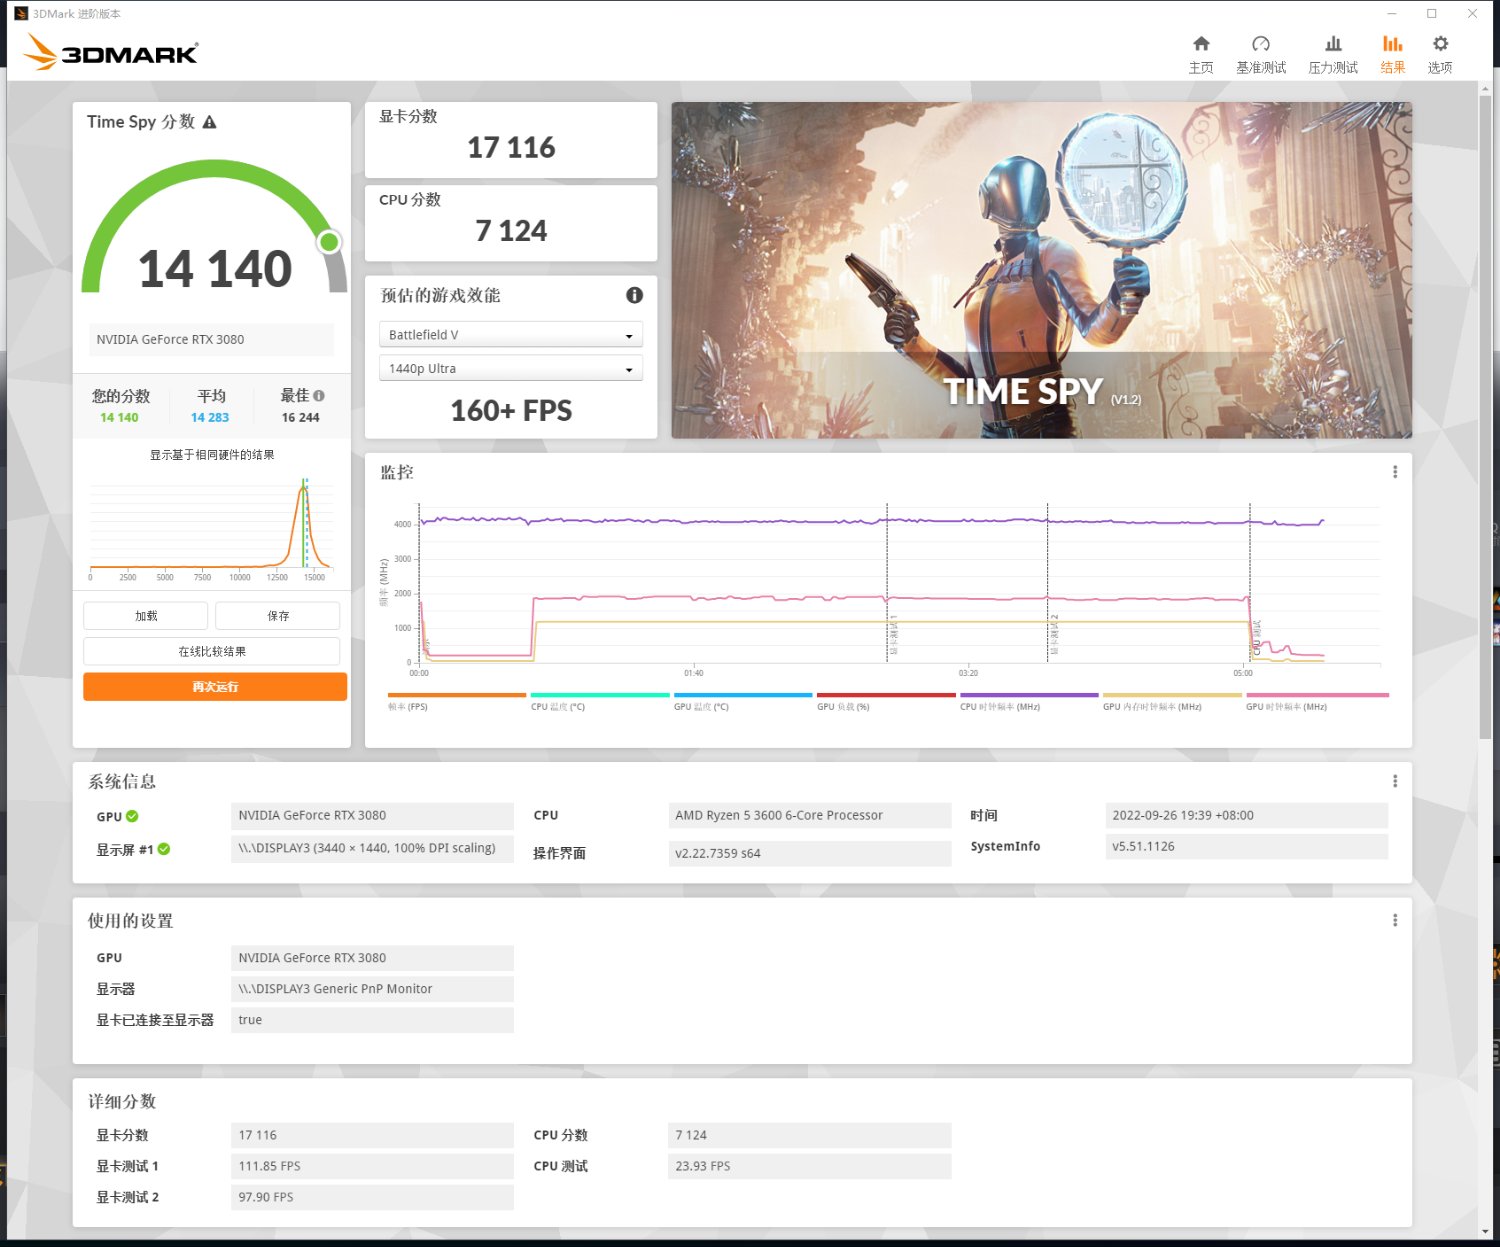
Task: Toggle CPU clock frequency purple legend
Action: point(1029,695)
